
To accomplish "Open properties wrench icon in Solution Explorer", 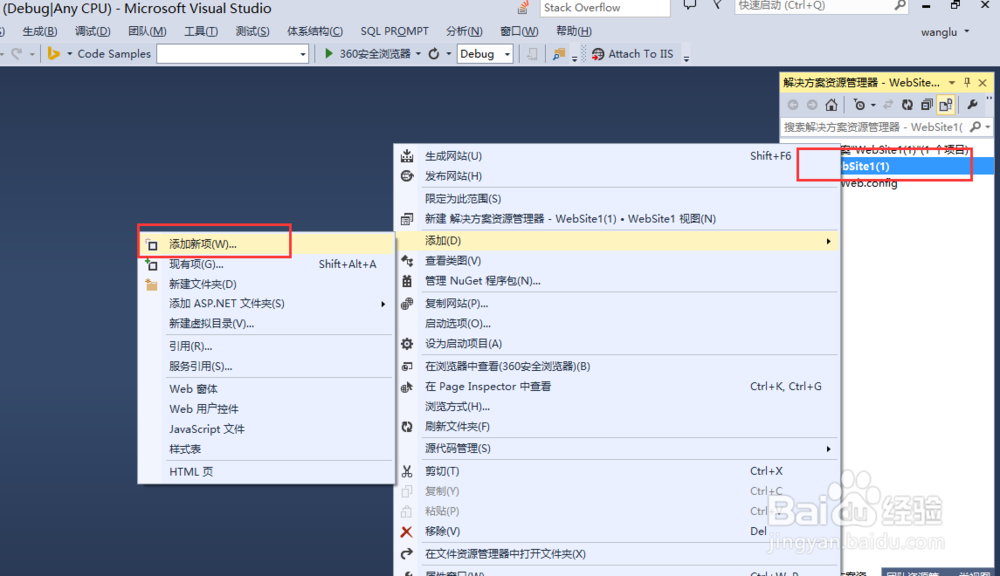I will pos(972,105).
